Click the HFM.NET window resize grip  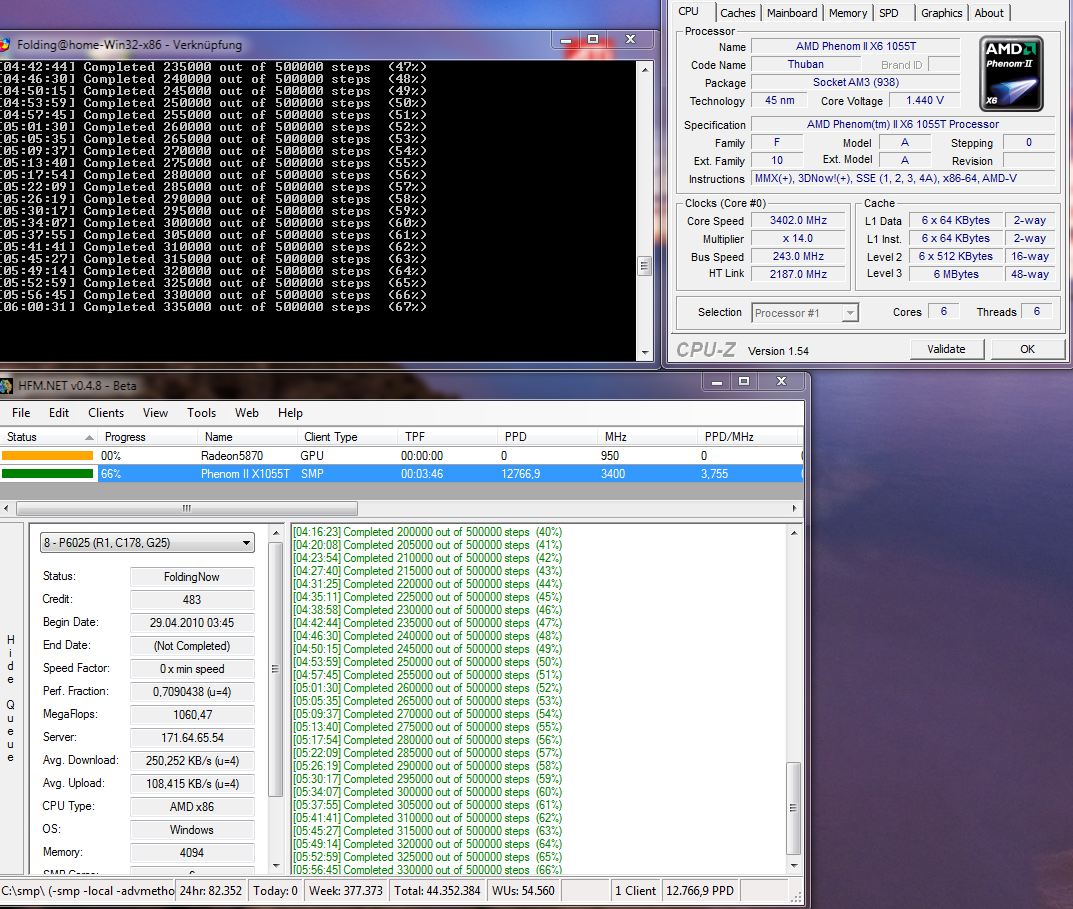(x=796, y=895)
